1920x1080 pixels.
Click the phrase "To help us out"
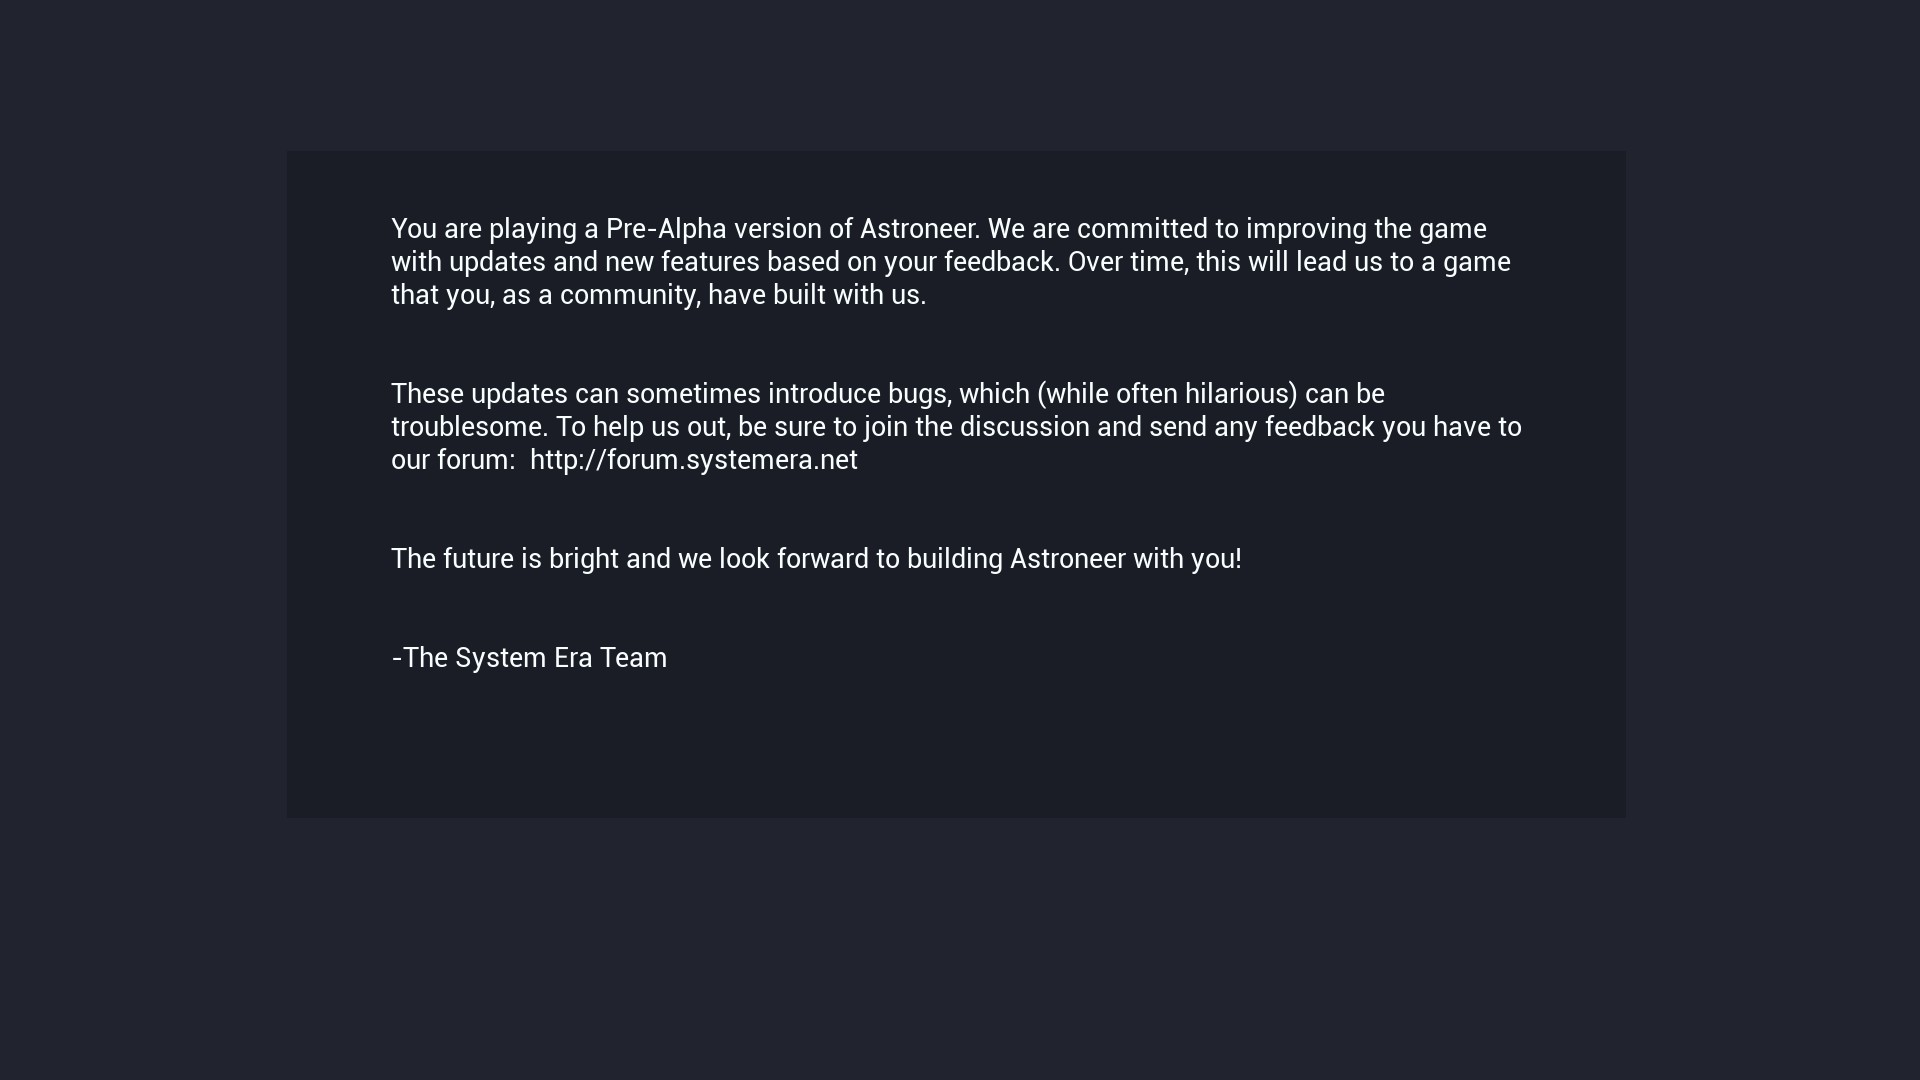642,427
